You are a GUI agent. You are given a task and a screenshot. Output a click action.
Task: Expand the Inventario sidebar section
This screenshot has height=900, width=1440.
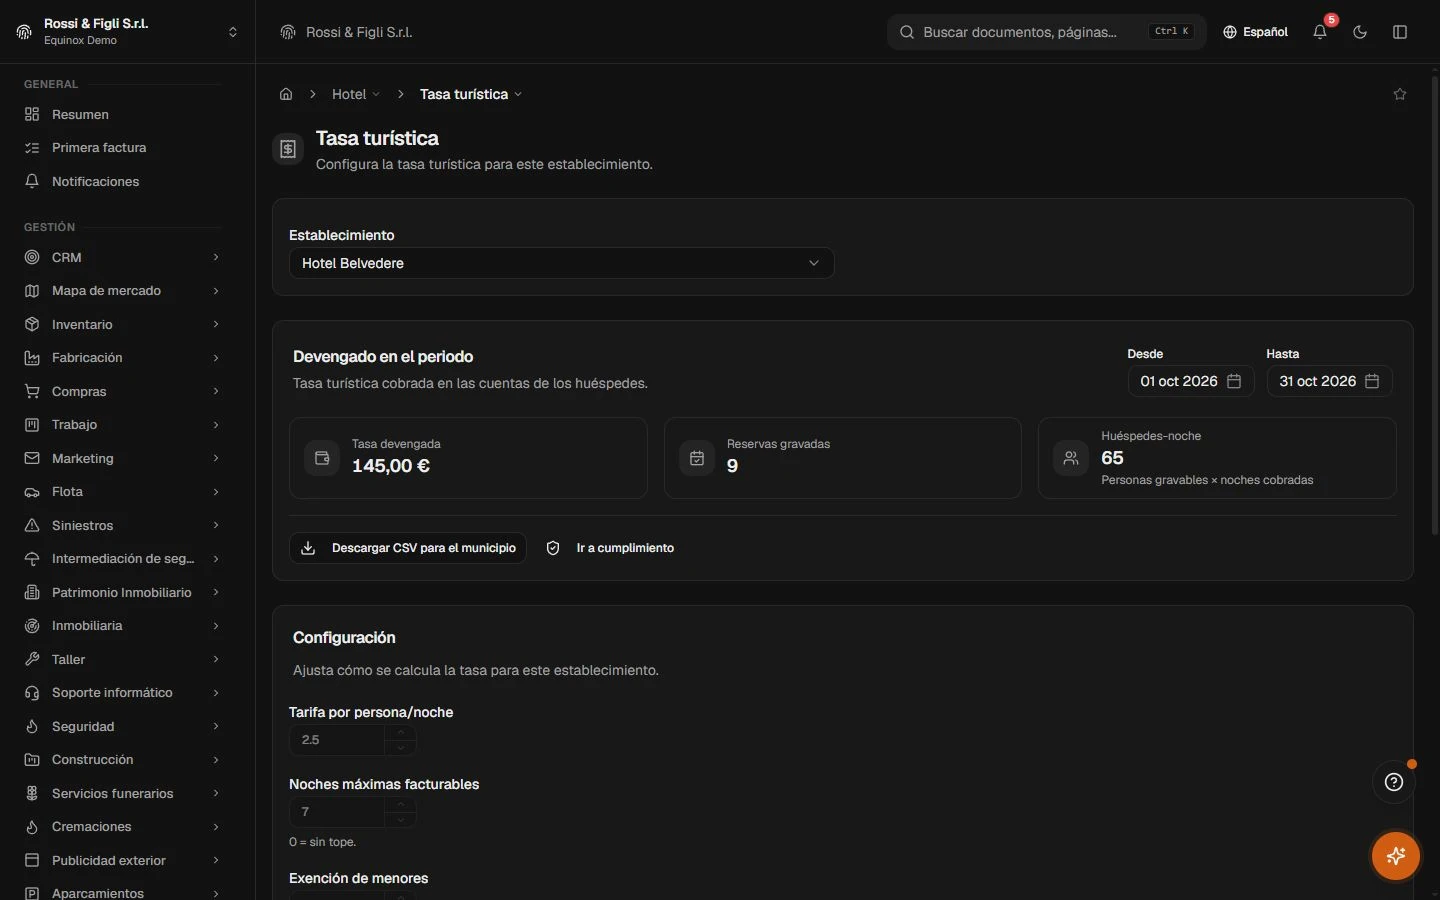[x=122, y=324]
